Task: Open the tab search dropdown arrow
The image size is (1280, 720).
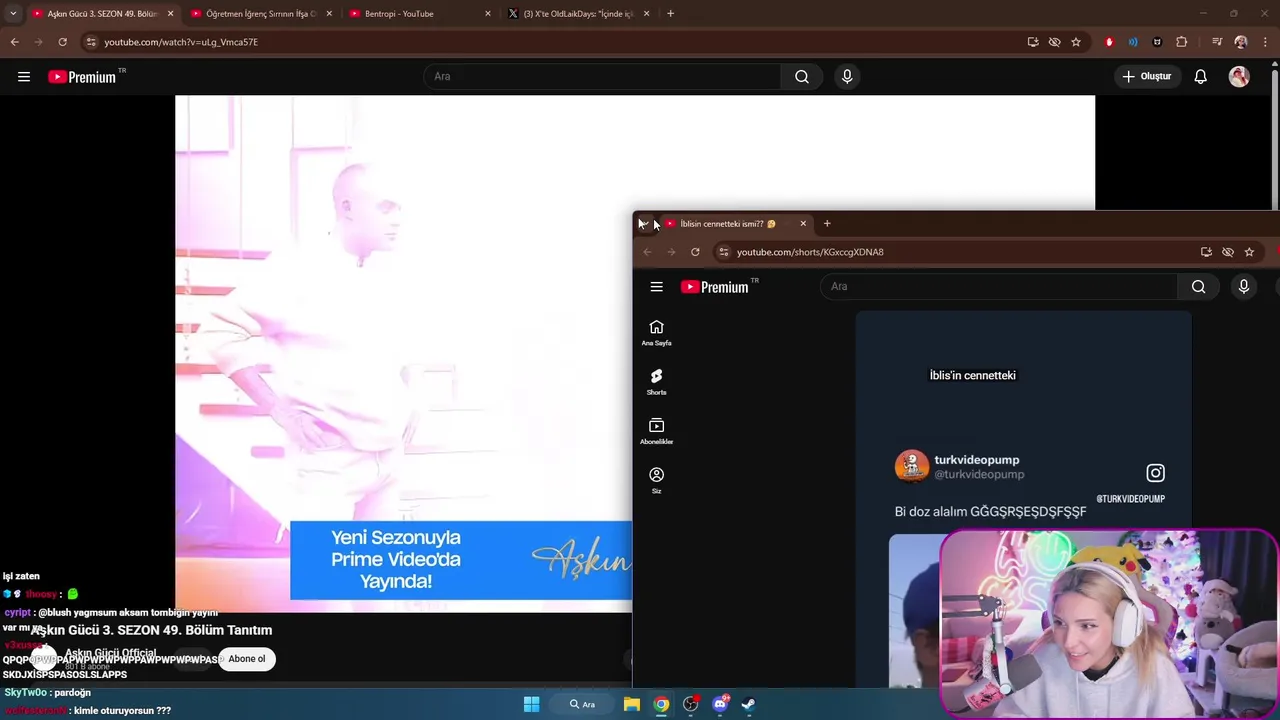Action: point(13,14)
